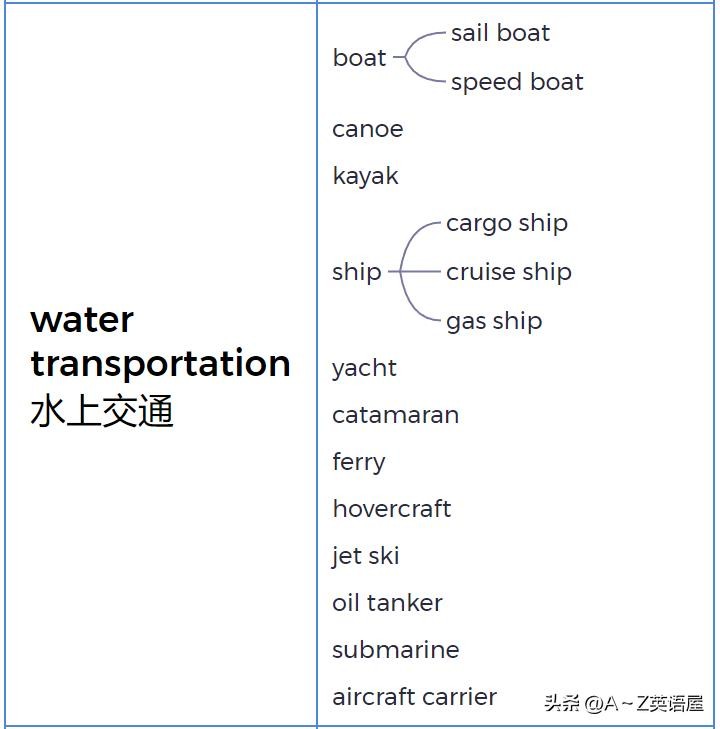Click the 'submarine' entry
This screenshot has width=720, height=729.
coord(395,650)
